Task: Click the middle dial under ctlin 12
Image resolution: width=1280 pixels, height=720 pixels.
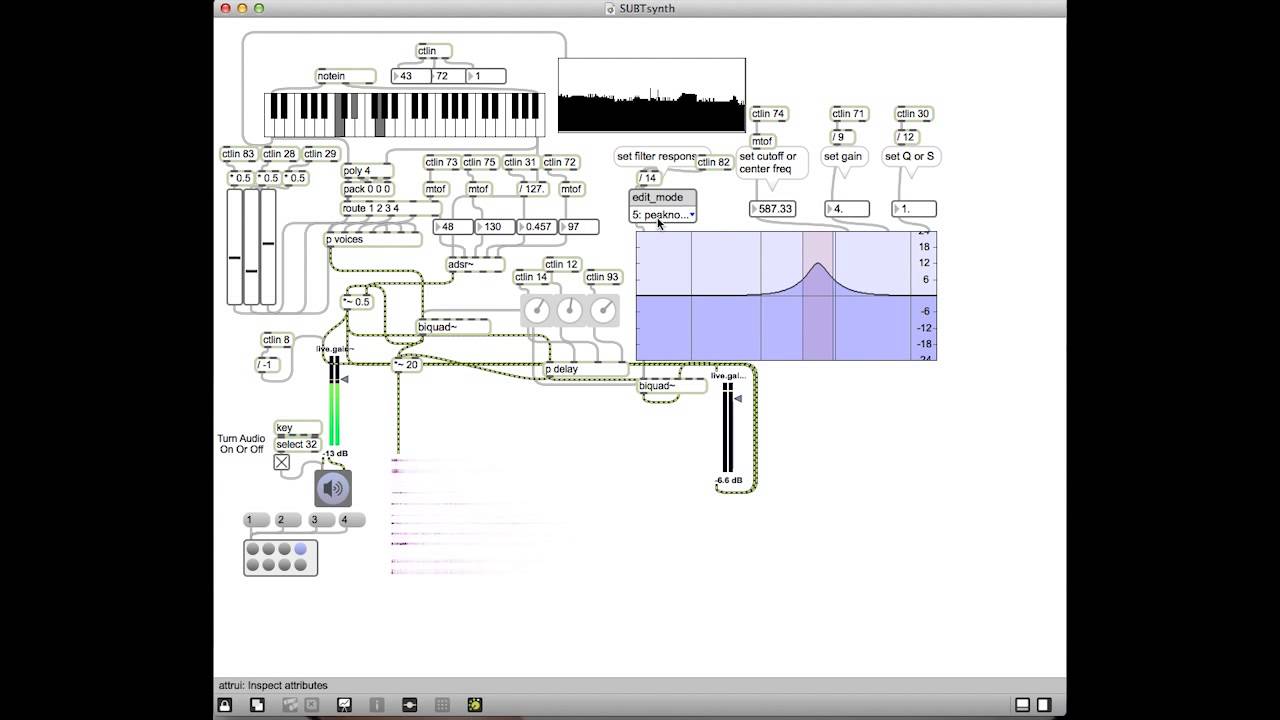Action: [570, 310]
